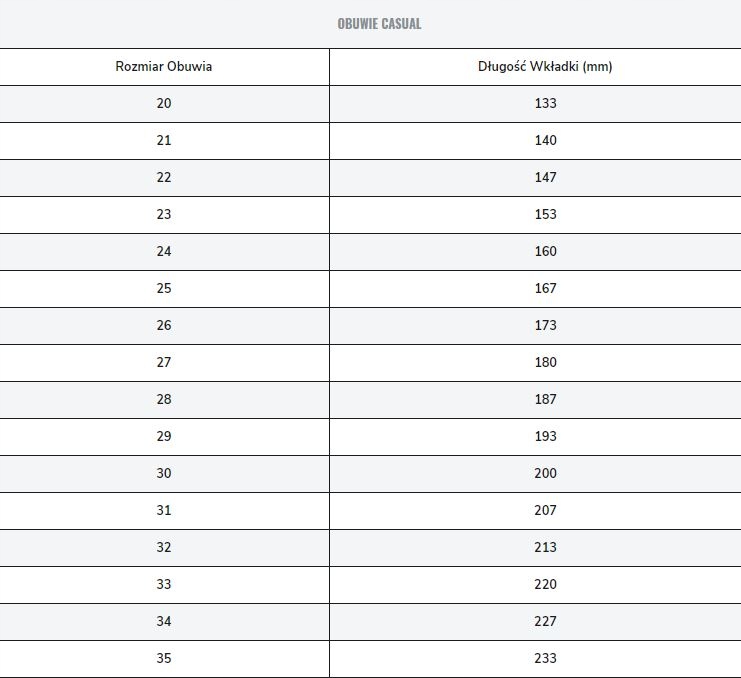Click the insole length 200 cell

coord(545,473)
